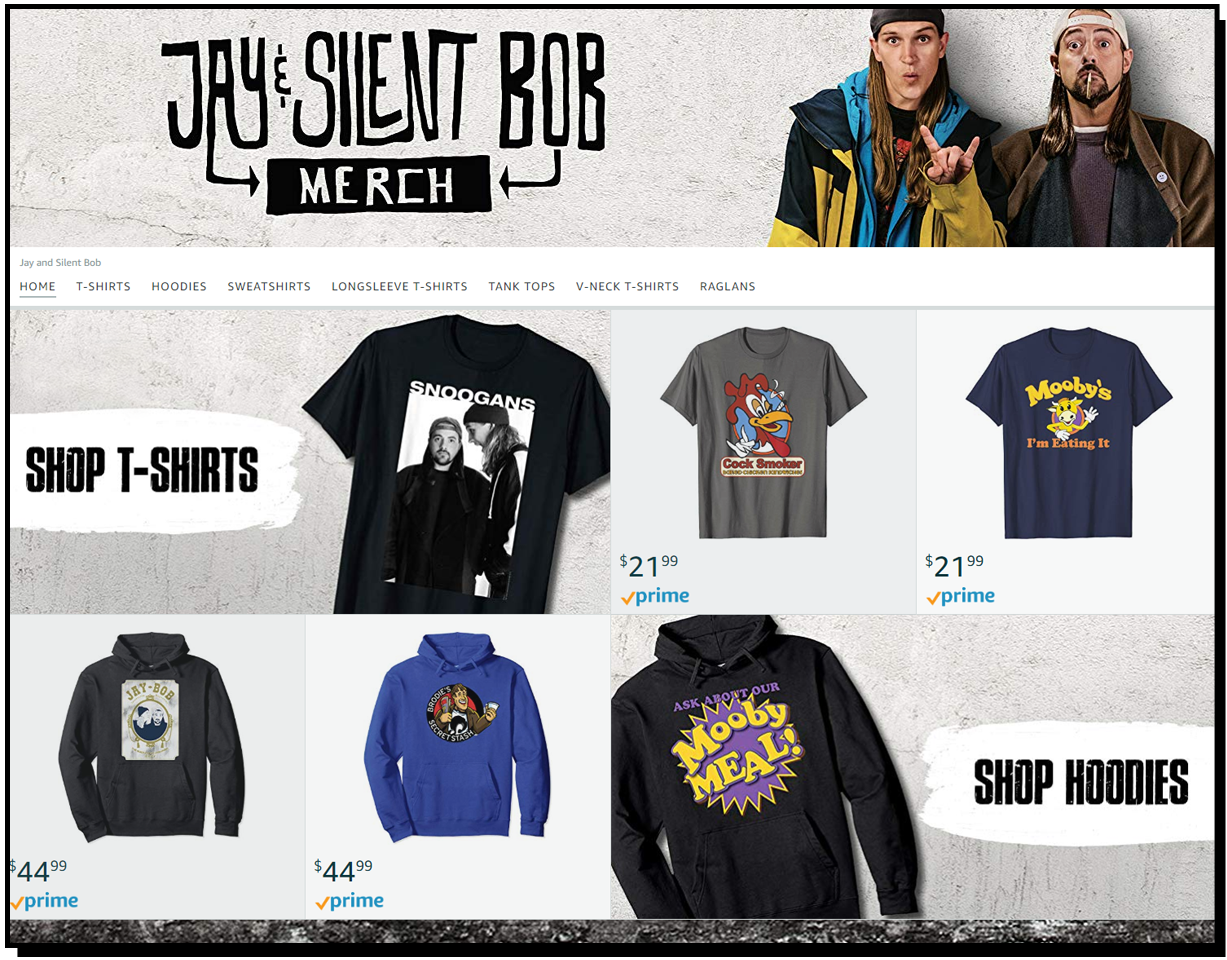This screenshot has width=1227, height=960.
Task: Click the SHOP HOODIES banner text
Action: (1081, 782)
